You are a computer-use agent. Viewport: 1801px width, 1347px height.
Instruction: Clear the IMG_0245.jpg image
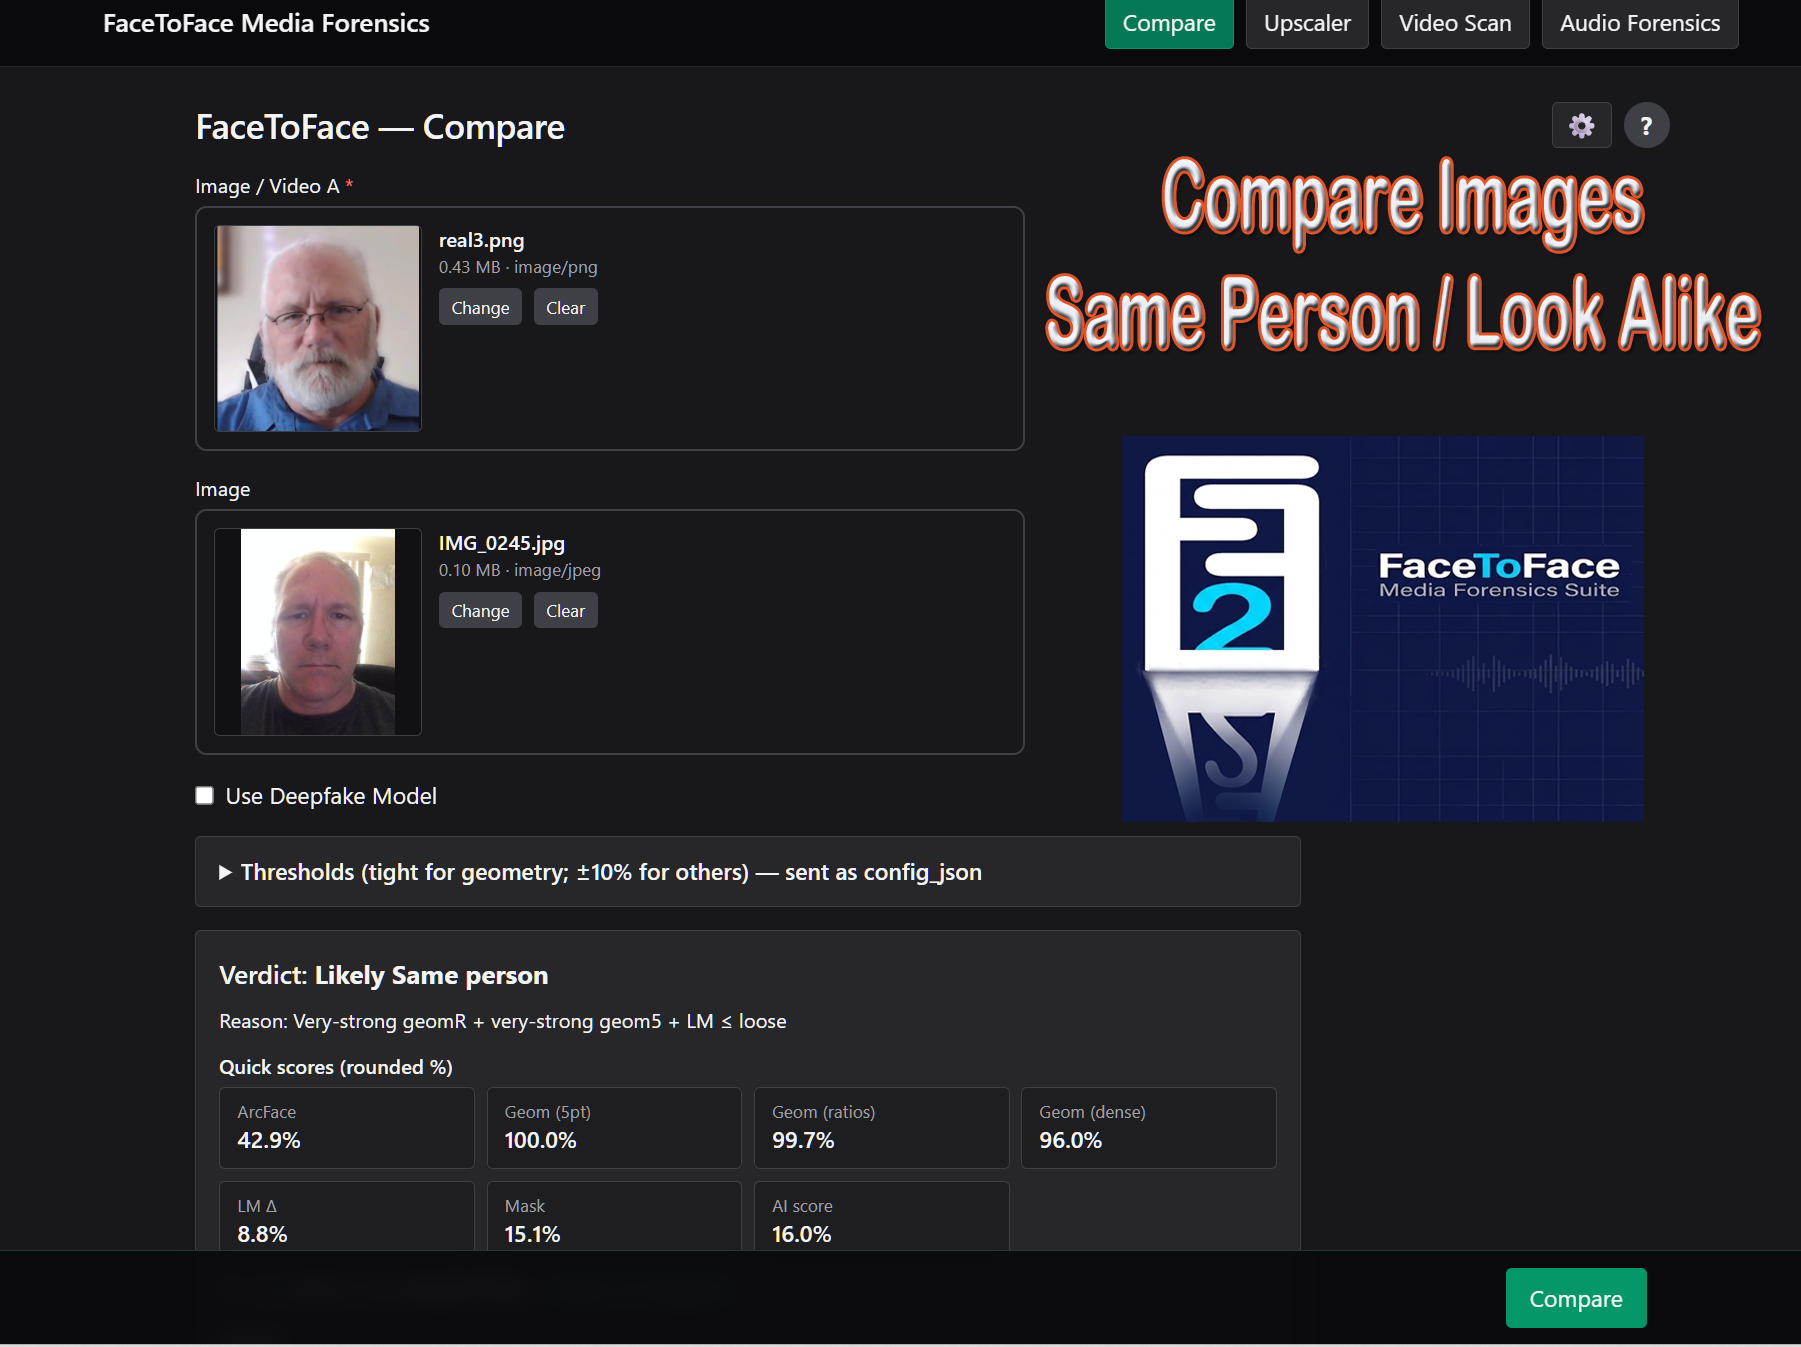tap(565, 610)
